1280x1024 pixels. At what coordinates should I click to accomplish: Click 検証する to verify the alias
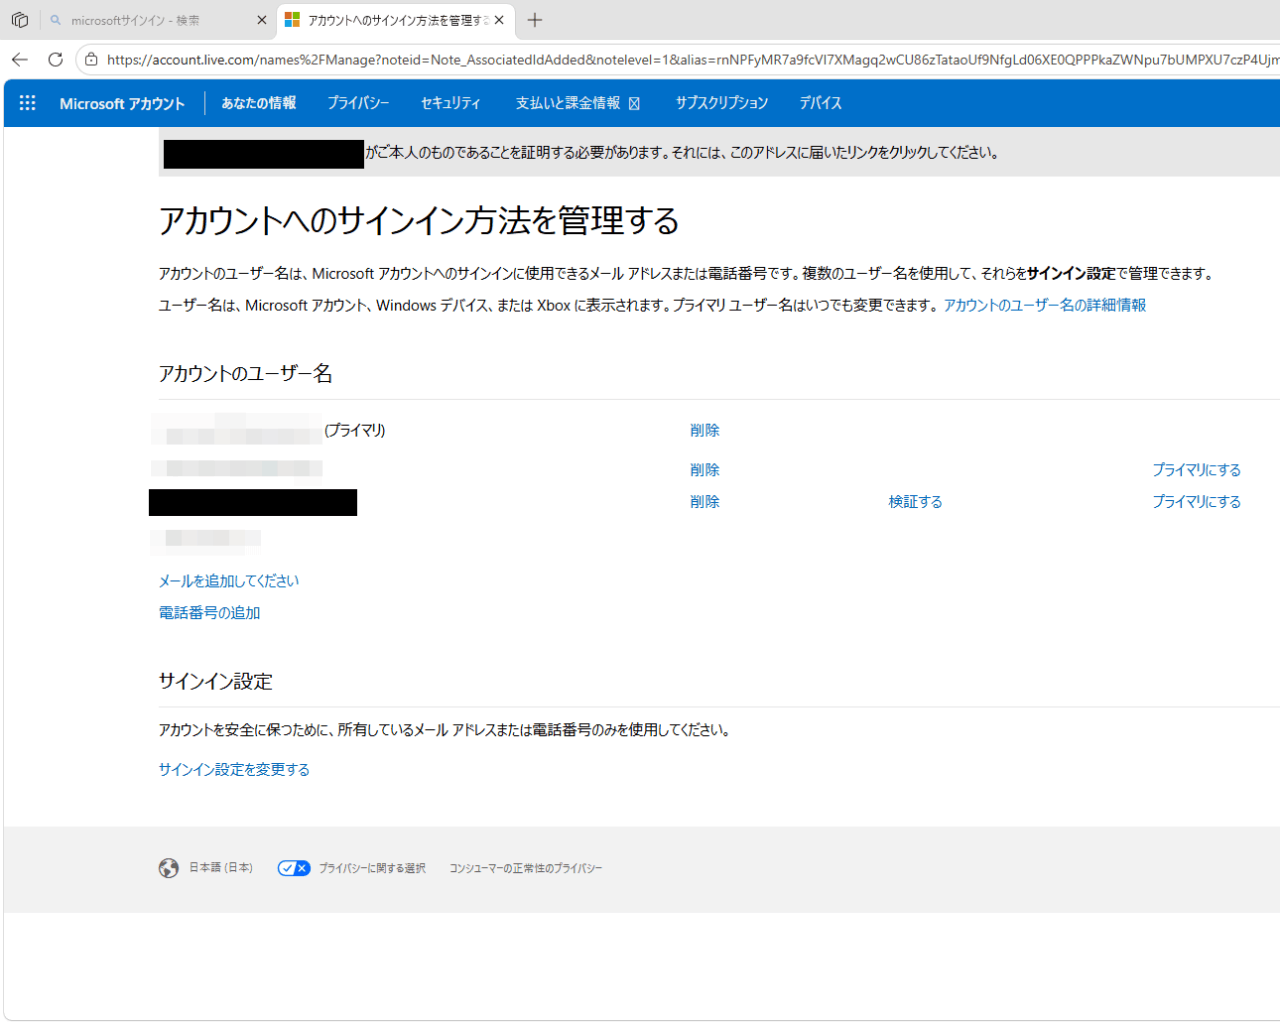[915, 502]
